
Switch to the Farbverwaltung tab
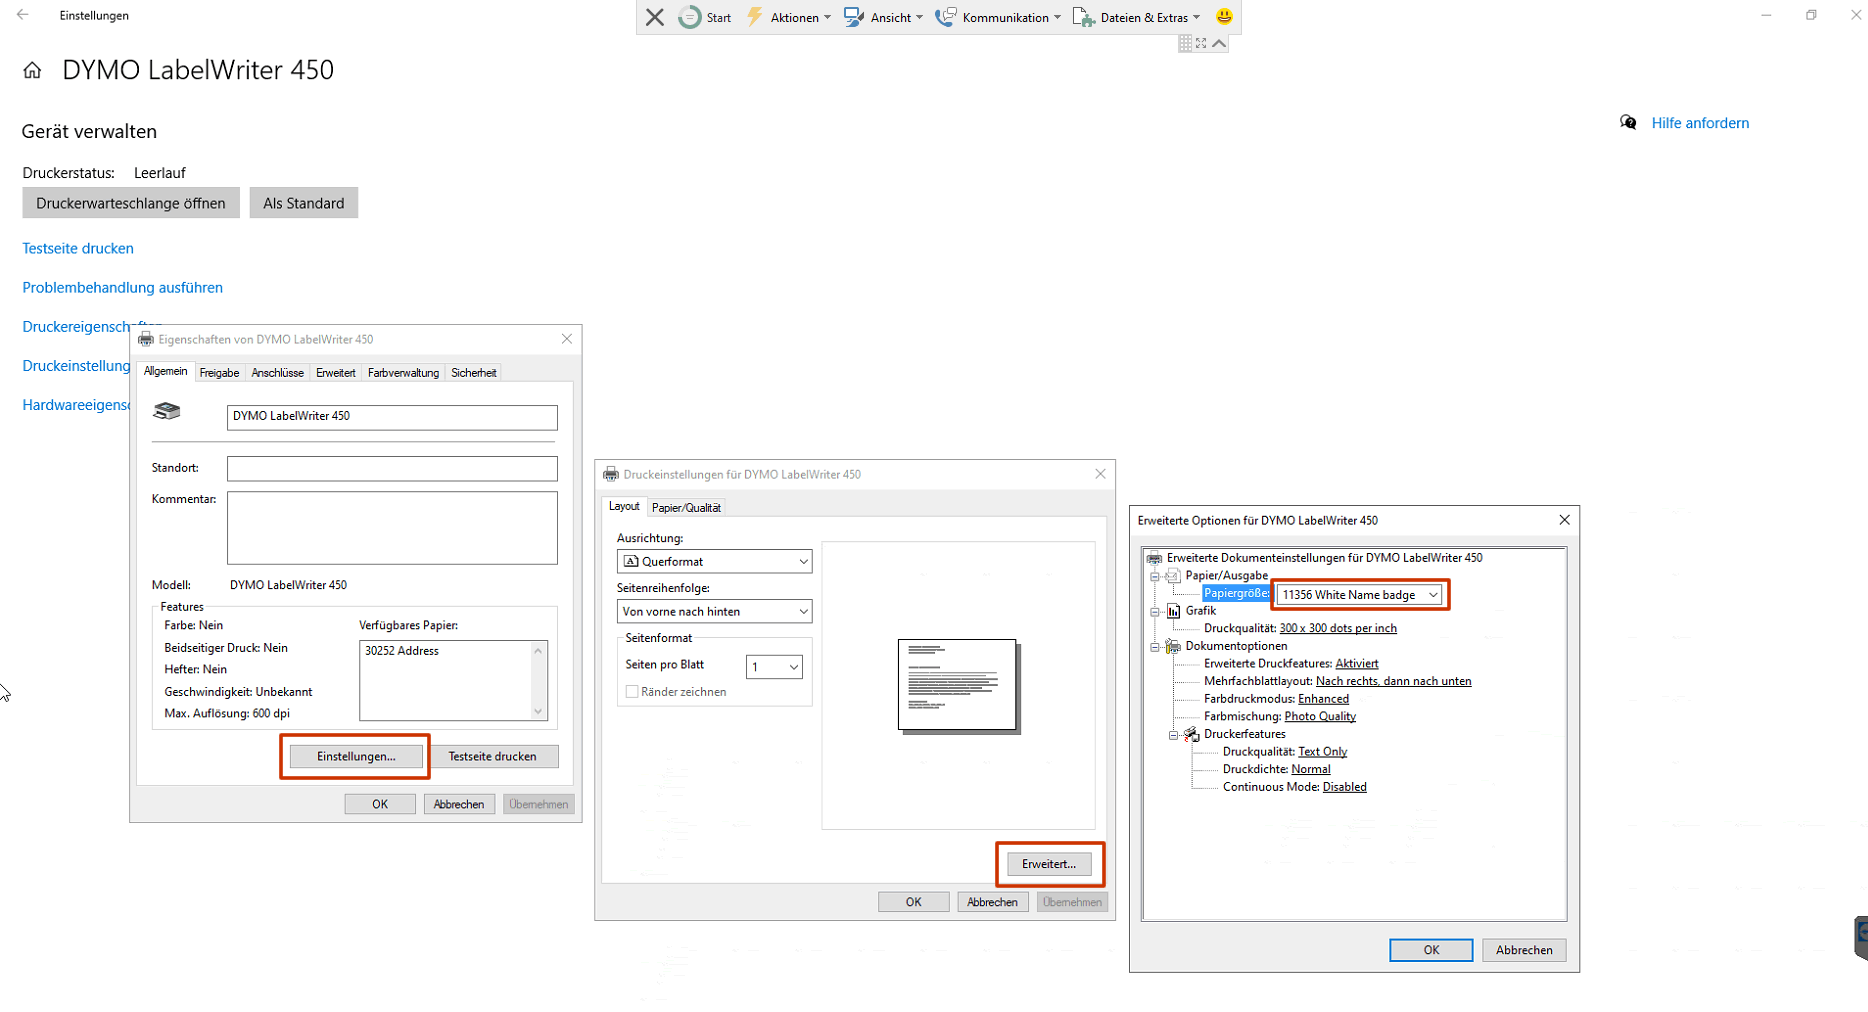[x=403, y=373]
